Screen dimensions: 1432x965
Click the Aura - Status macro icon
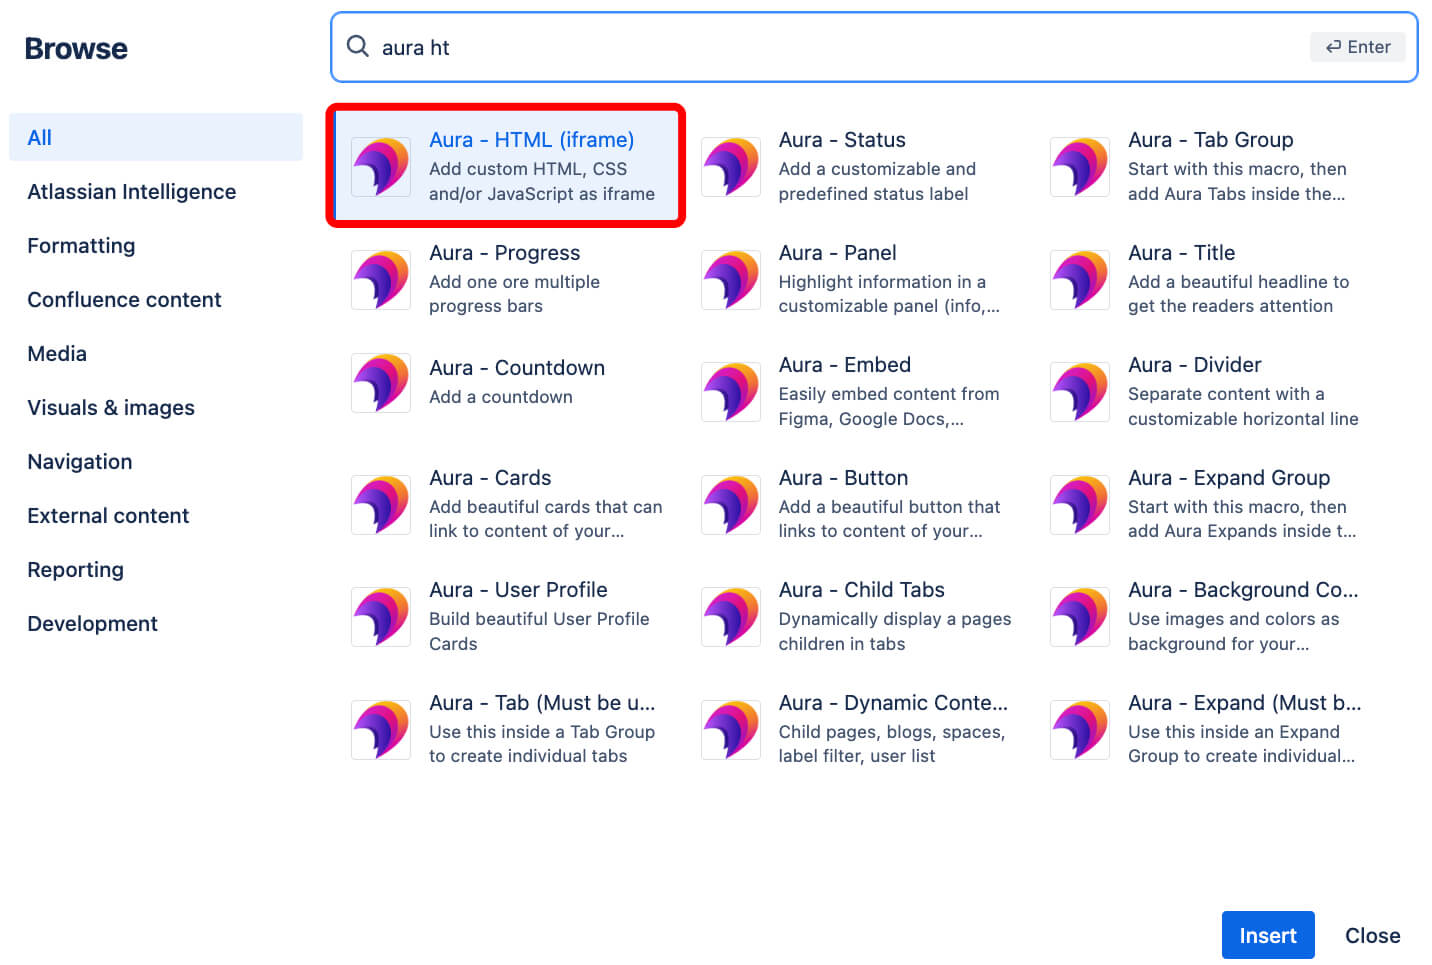[x=730, y=166]
